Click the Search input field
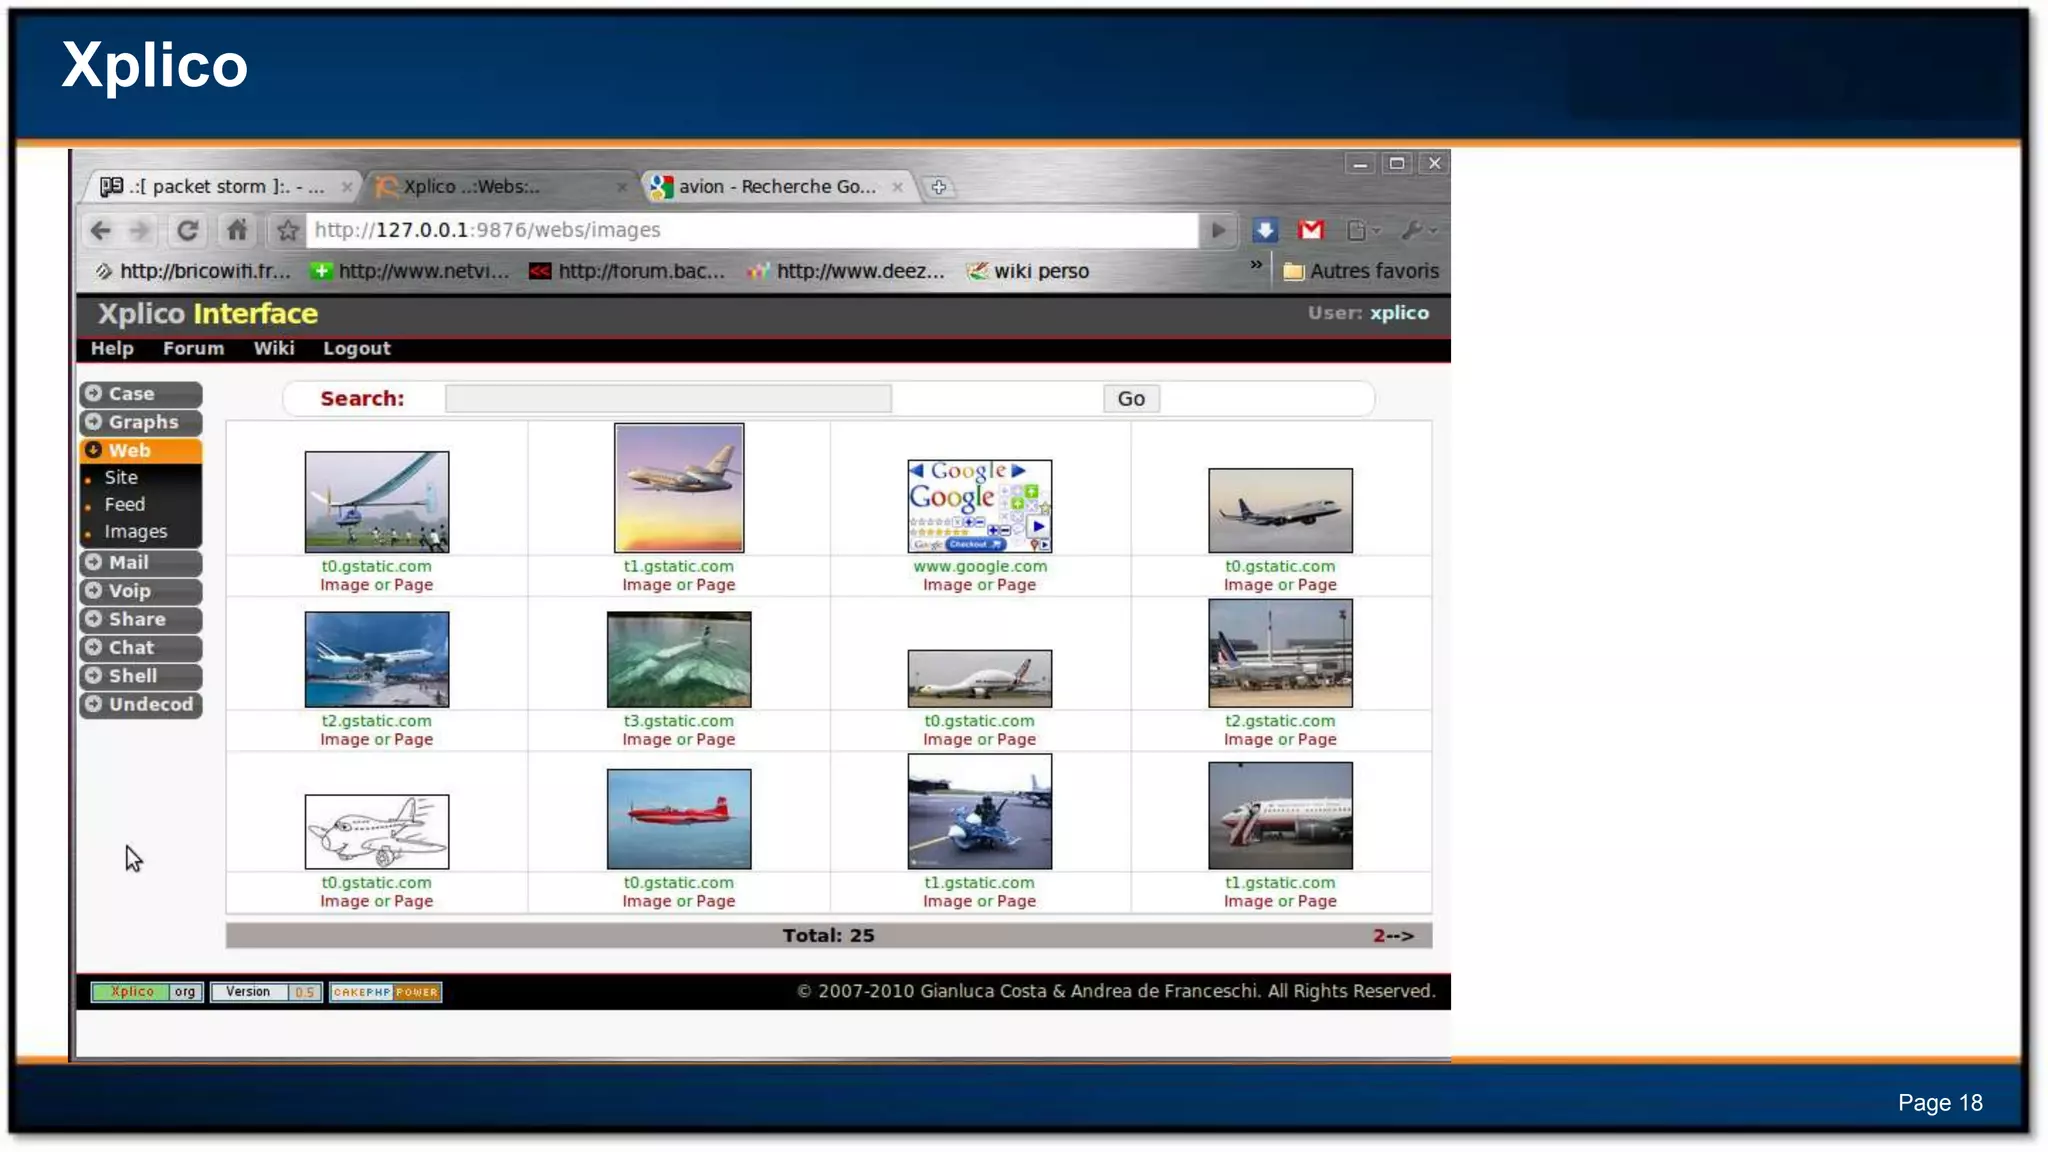Image resolution: width=2048 pixels, height=1152 pixels. tap(668, 399)
